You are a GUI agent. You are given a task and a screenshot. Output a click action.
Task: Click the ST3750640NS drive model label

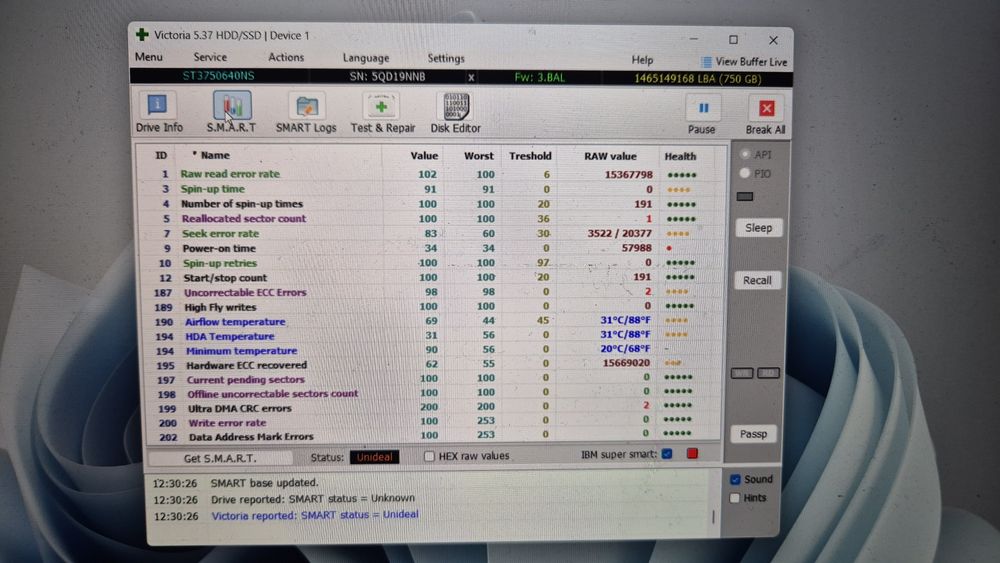[218, 76]
